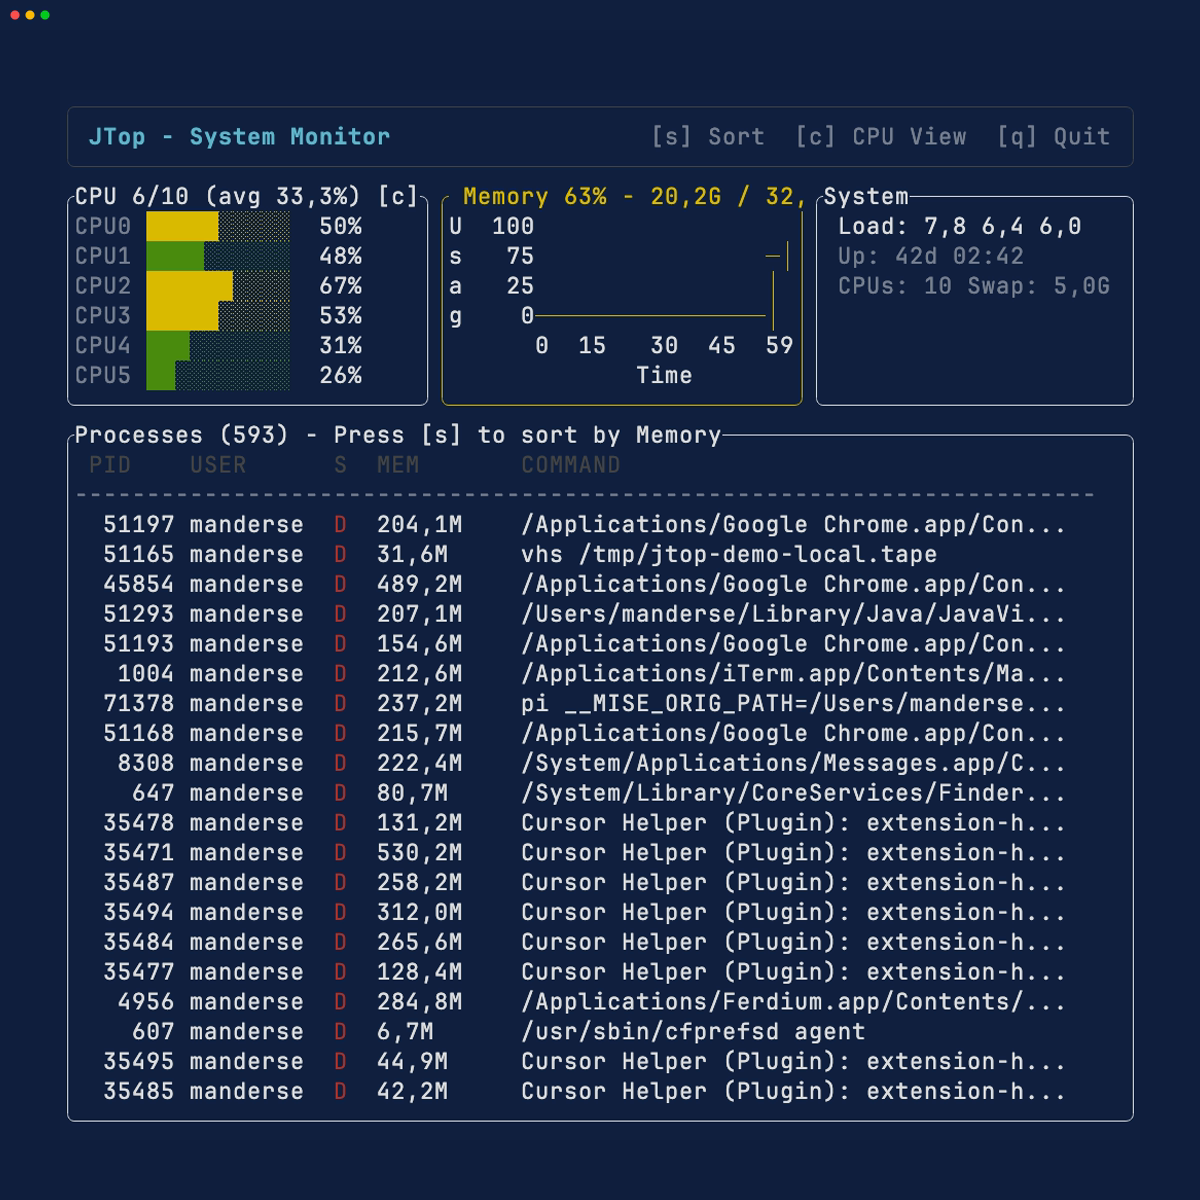Select Cursor Helper row with PID 35485
The width and height of the screenshot is (1200, 1200).
point(585,1091)
